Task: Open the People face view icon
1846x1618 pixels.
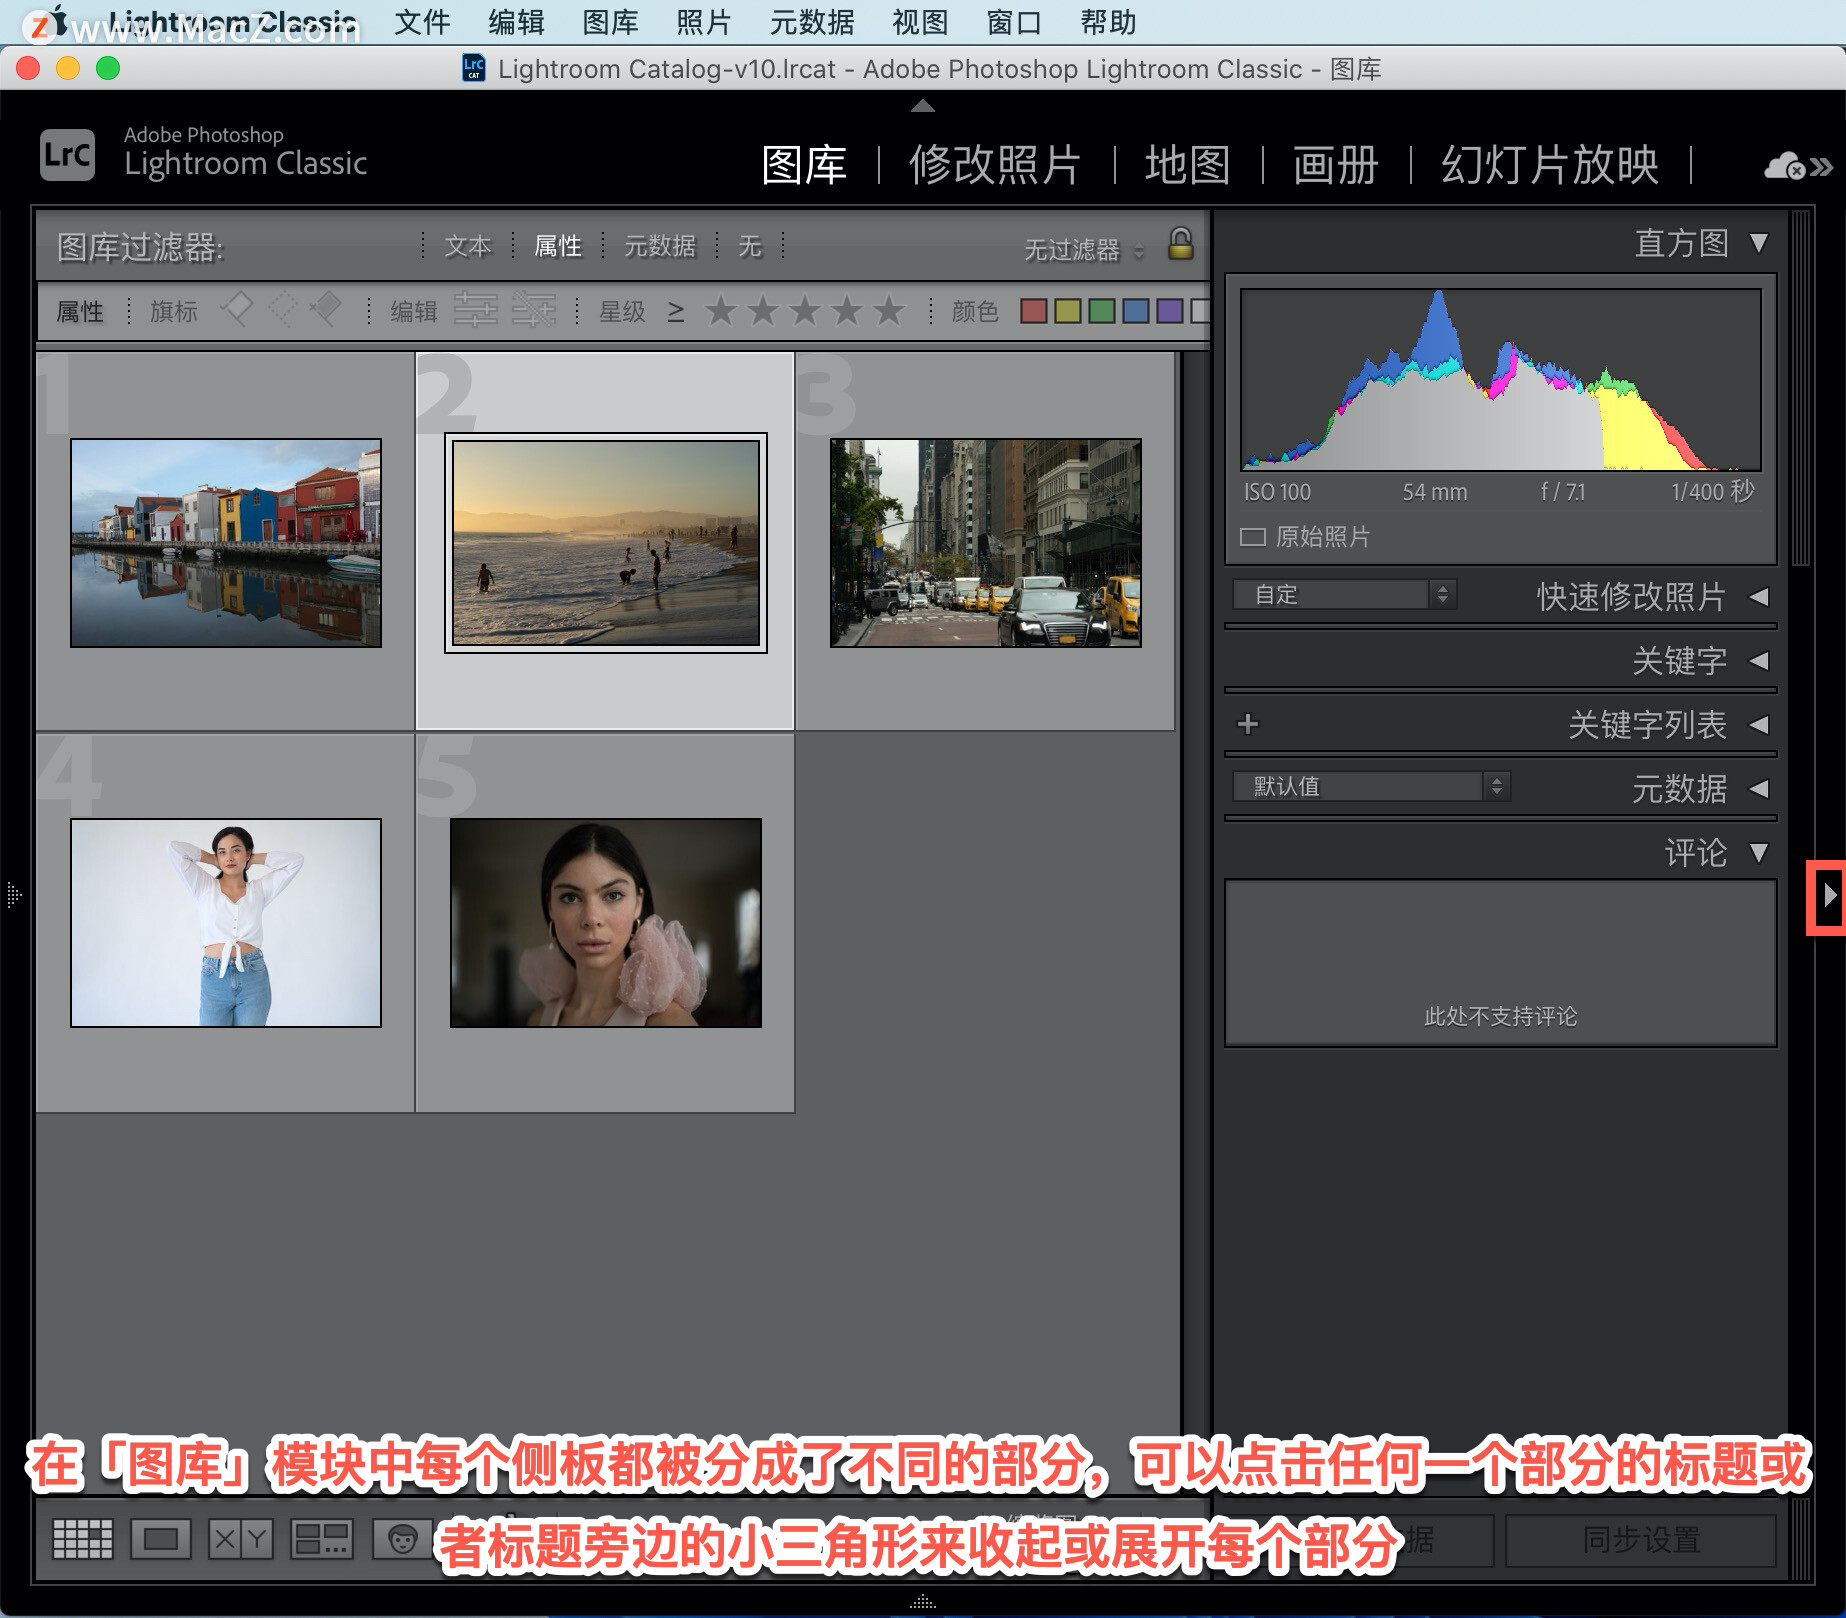Action: tap(402, 1539)
